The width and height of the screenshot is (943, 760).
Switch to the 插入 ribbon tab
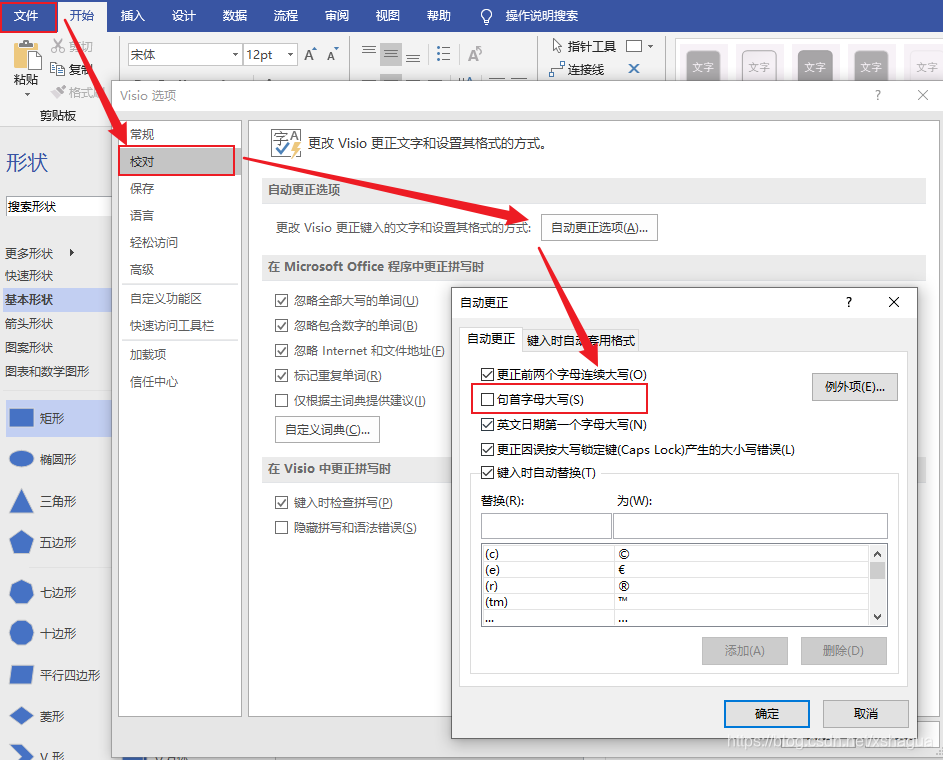(x=133, y=16)
